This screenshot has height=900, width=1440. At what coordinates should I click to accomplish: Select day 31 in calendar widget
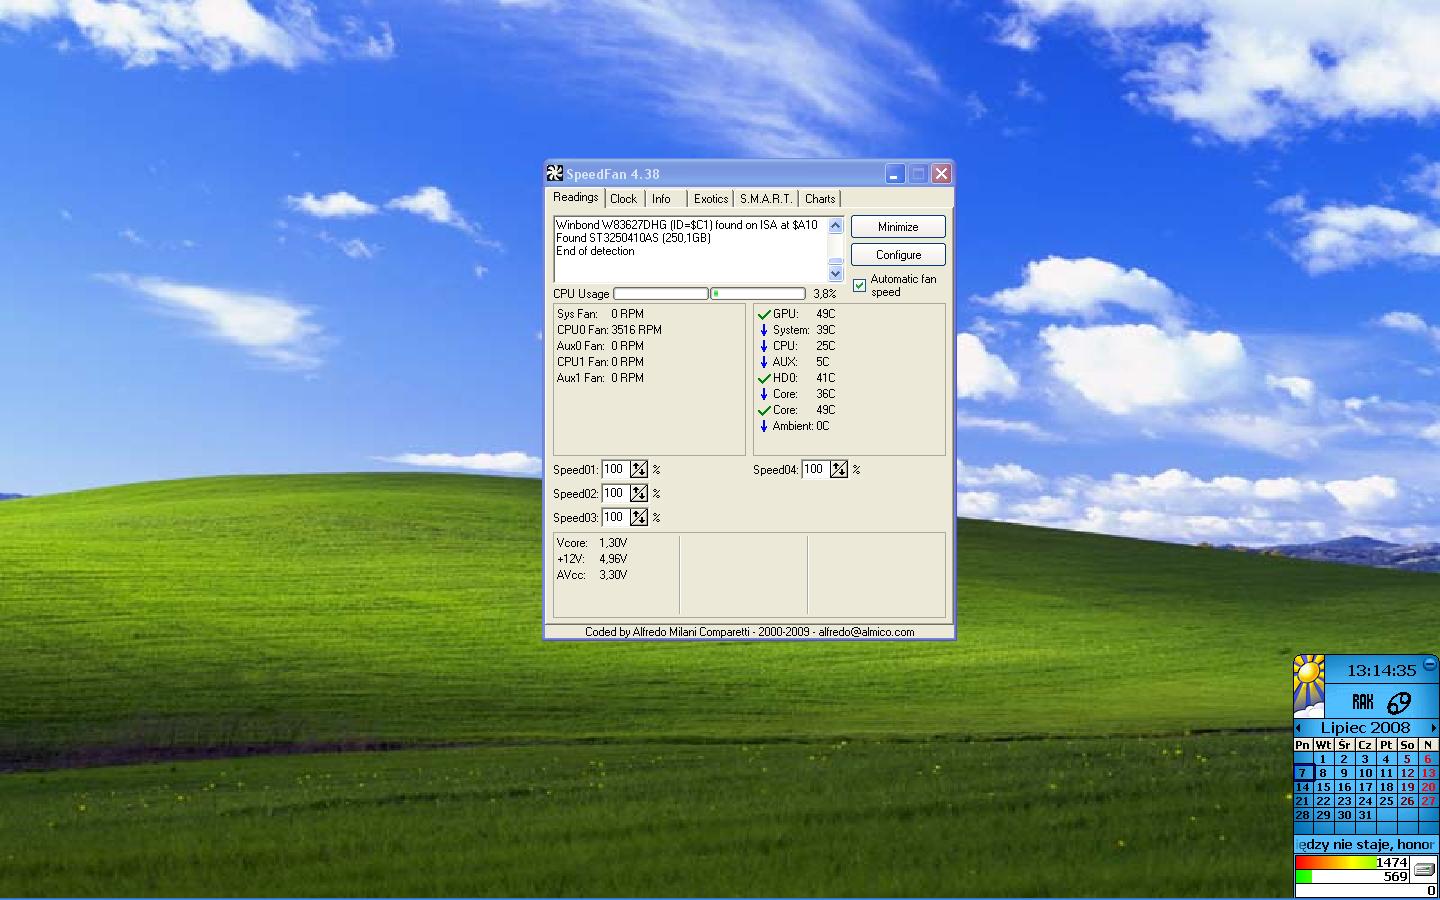point(1365,815)
